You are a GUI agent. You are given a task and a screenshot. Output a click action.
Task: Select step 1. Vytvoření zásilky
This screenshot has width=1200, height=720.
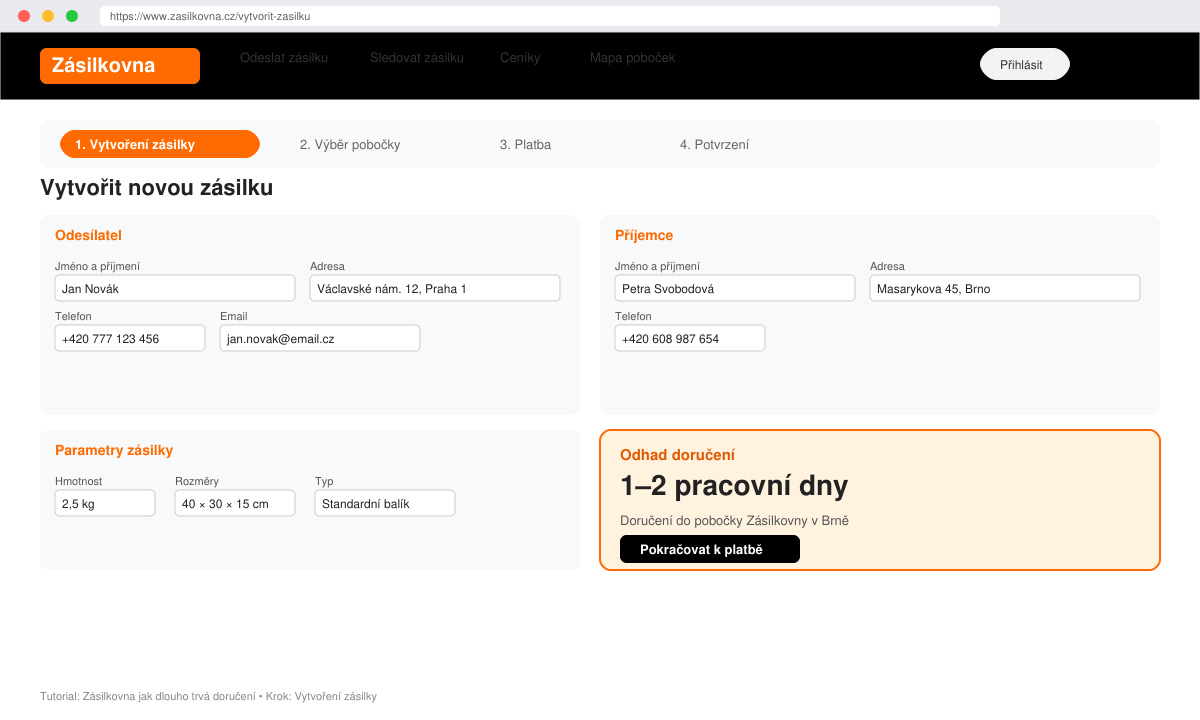tap(160, 144)
